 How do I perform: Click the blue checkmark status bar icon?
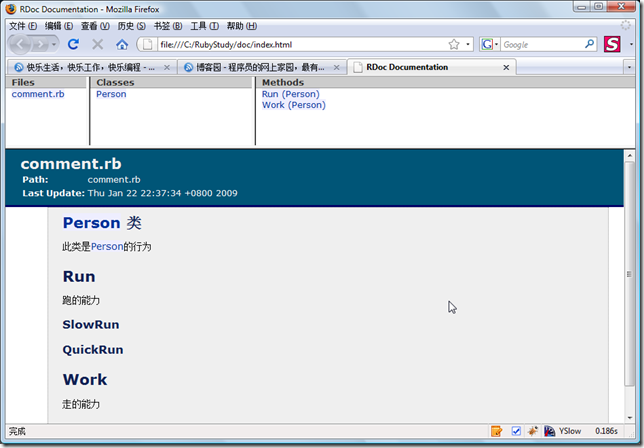[x=516, y=431]
